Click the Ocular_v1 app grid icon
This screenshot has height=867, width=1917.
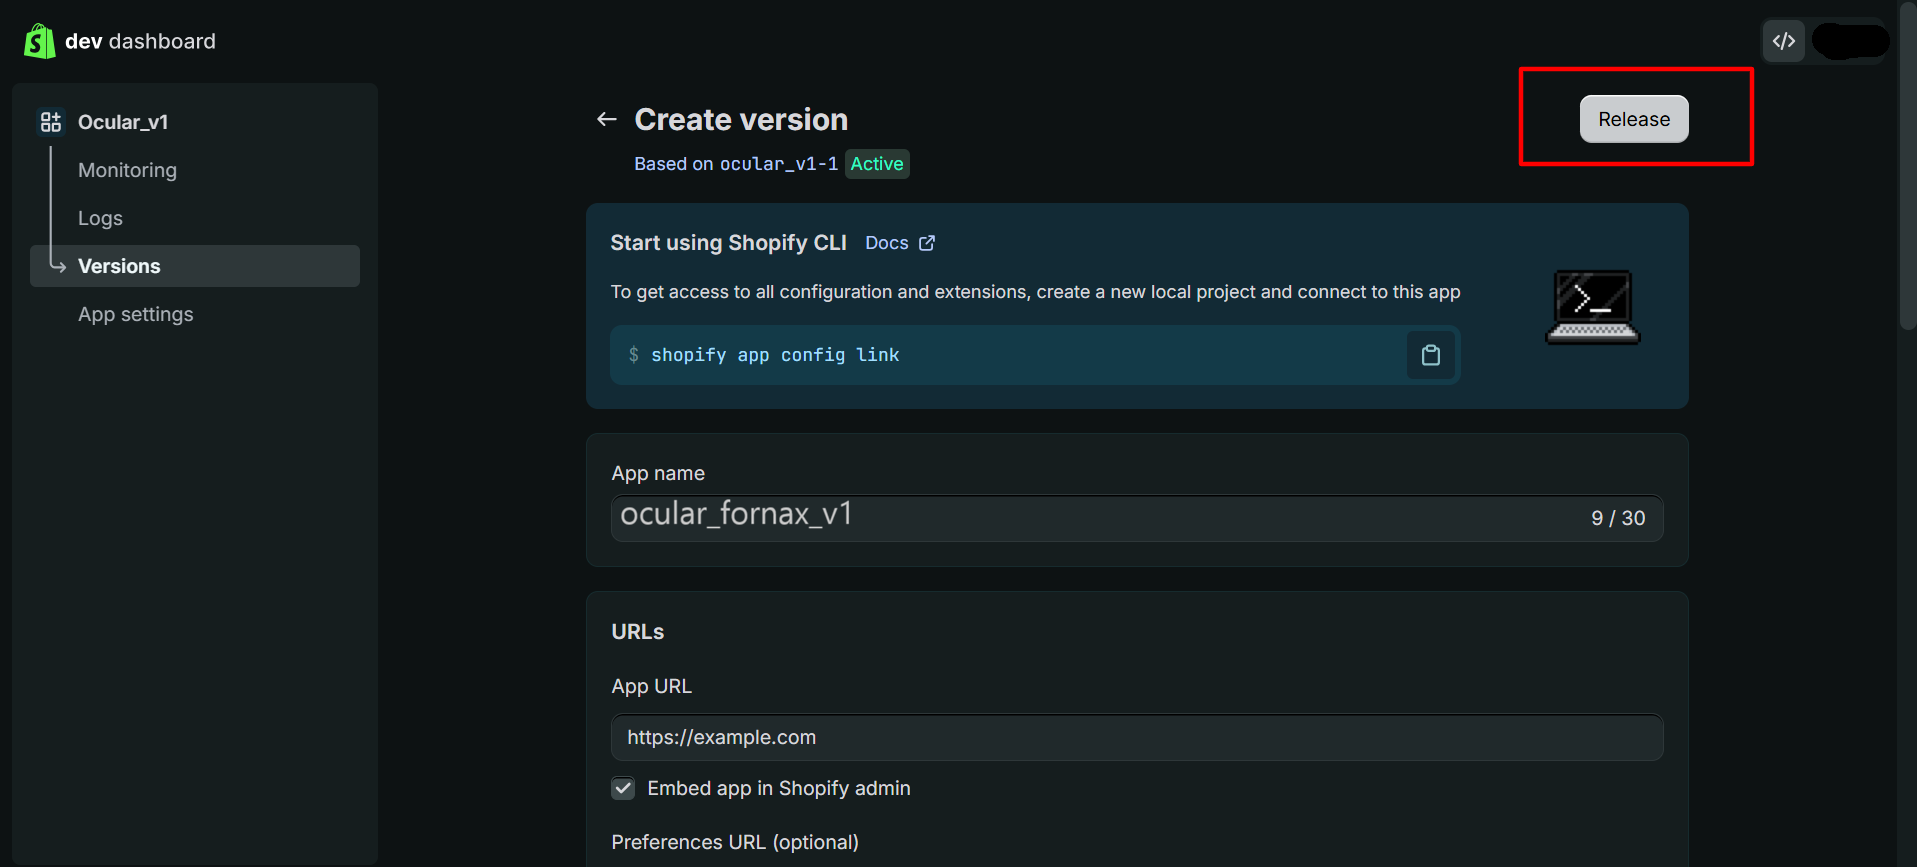pos(51,122)
